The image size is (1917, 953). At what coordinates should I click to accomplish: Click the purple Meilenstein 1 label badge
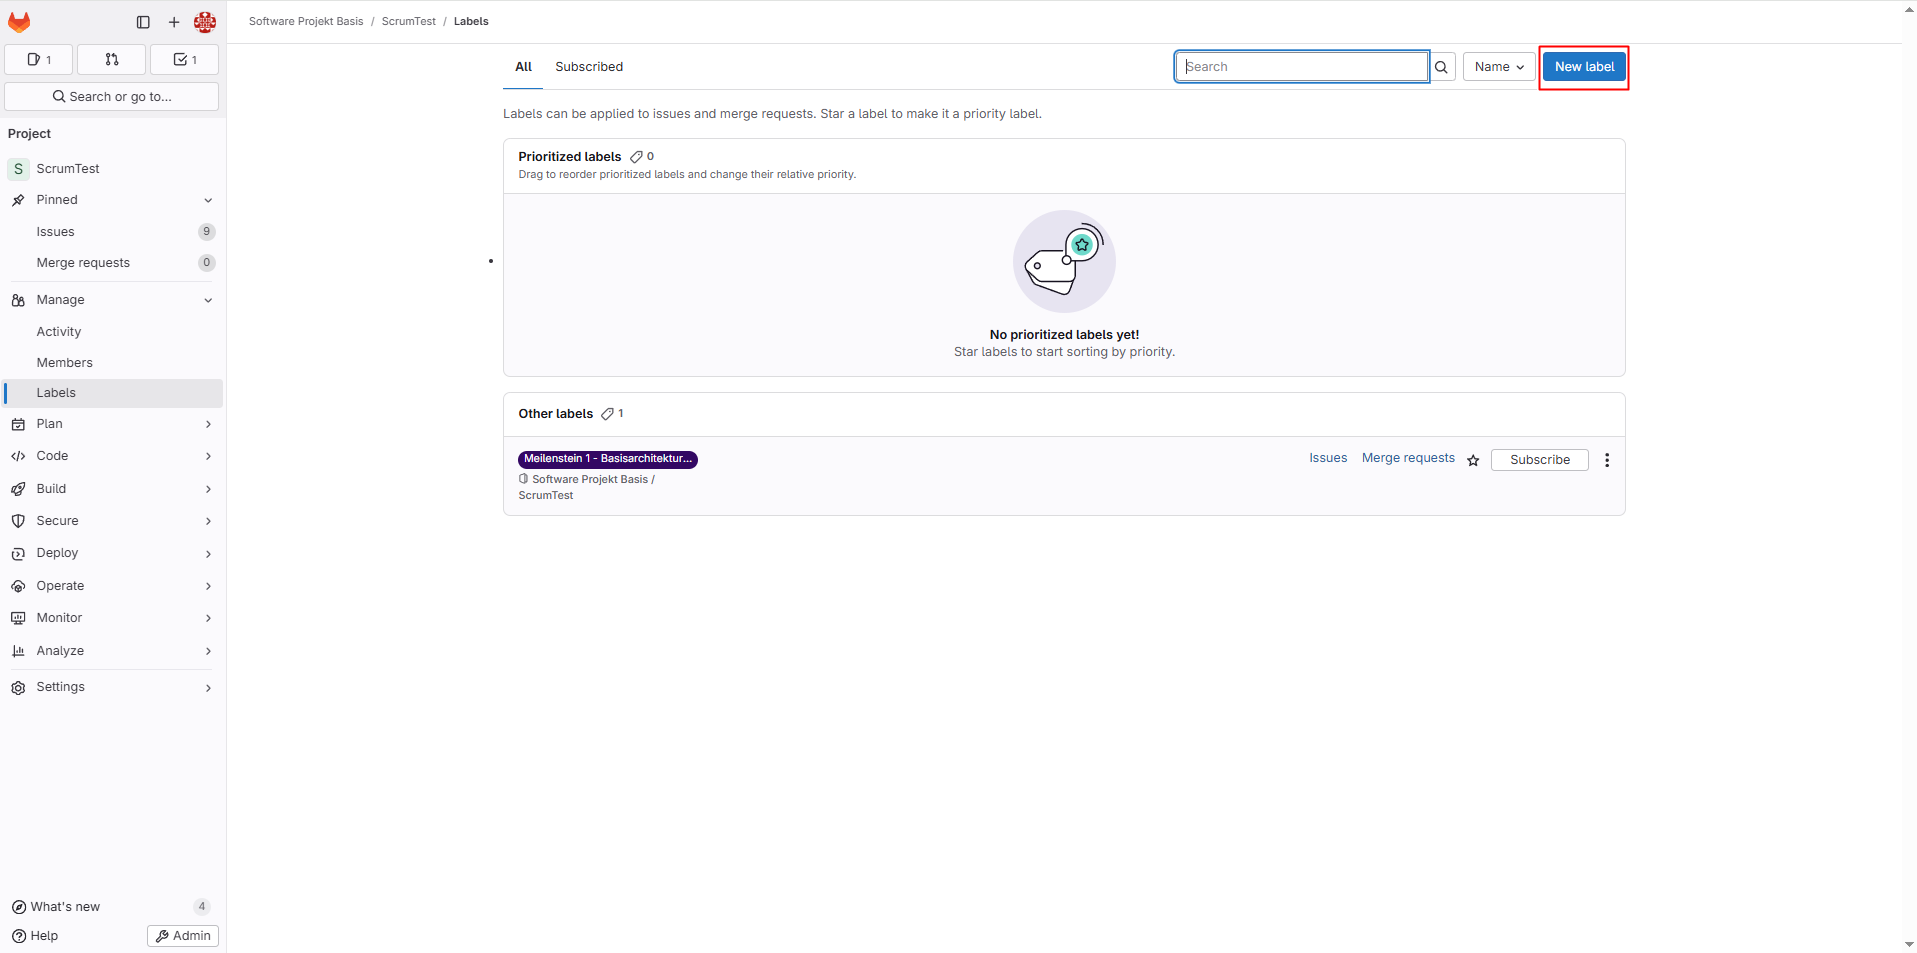click(607, 459)
